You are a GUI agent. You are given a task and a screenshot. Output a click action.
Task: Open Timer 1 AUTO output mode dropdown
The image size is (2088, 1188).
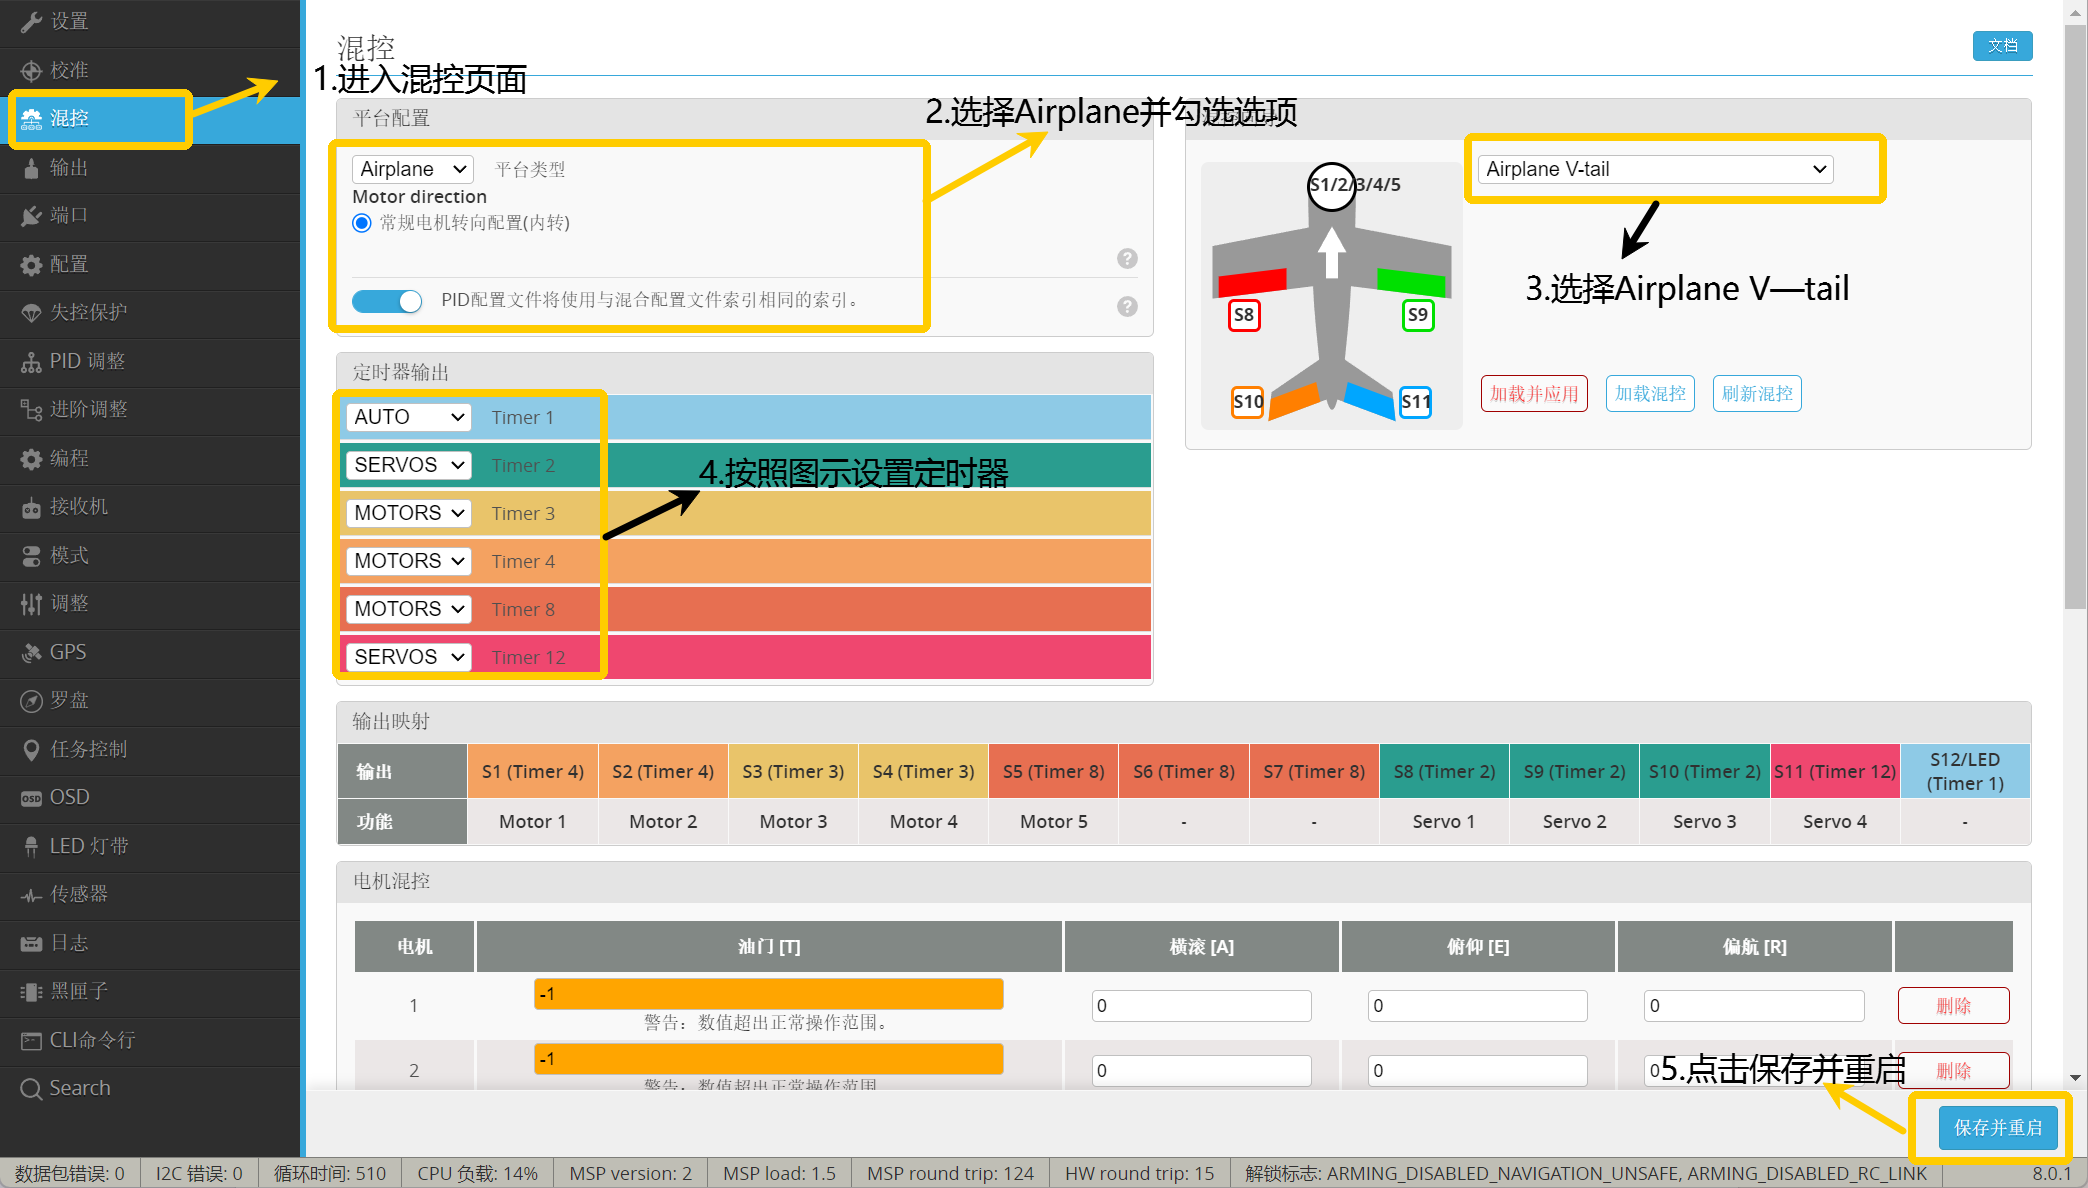(x=408, y=417)
